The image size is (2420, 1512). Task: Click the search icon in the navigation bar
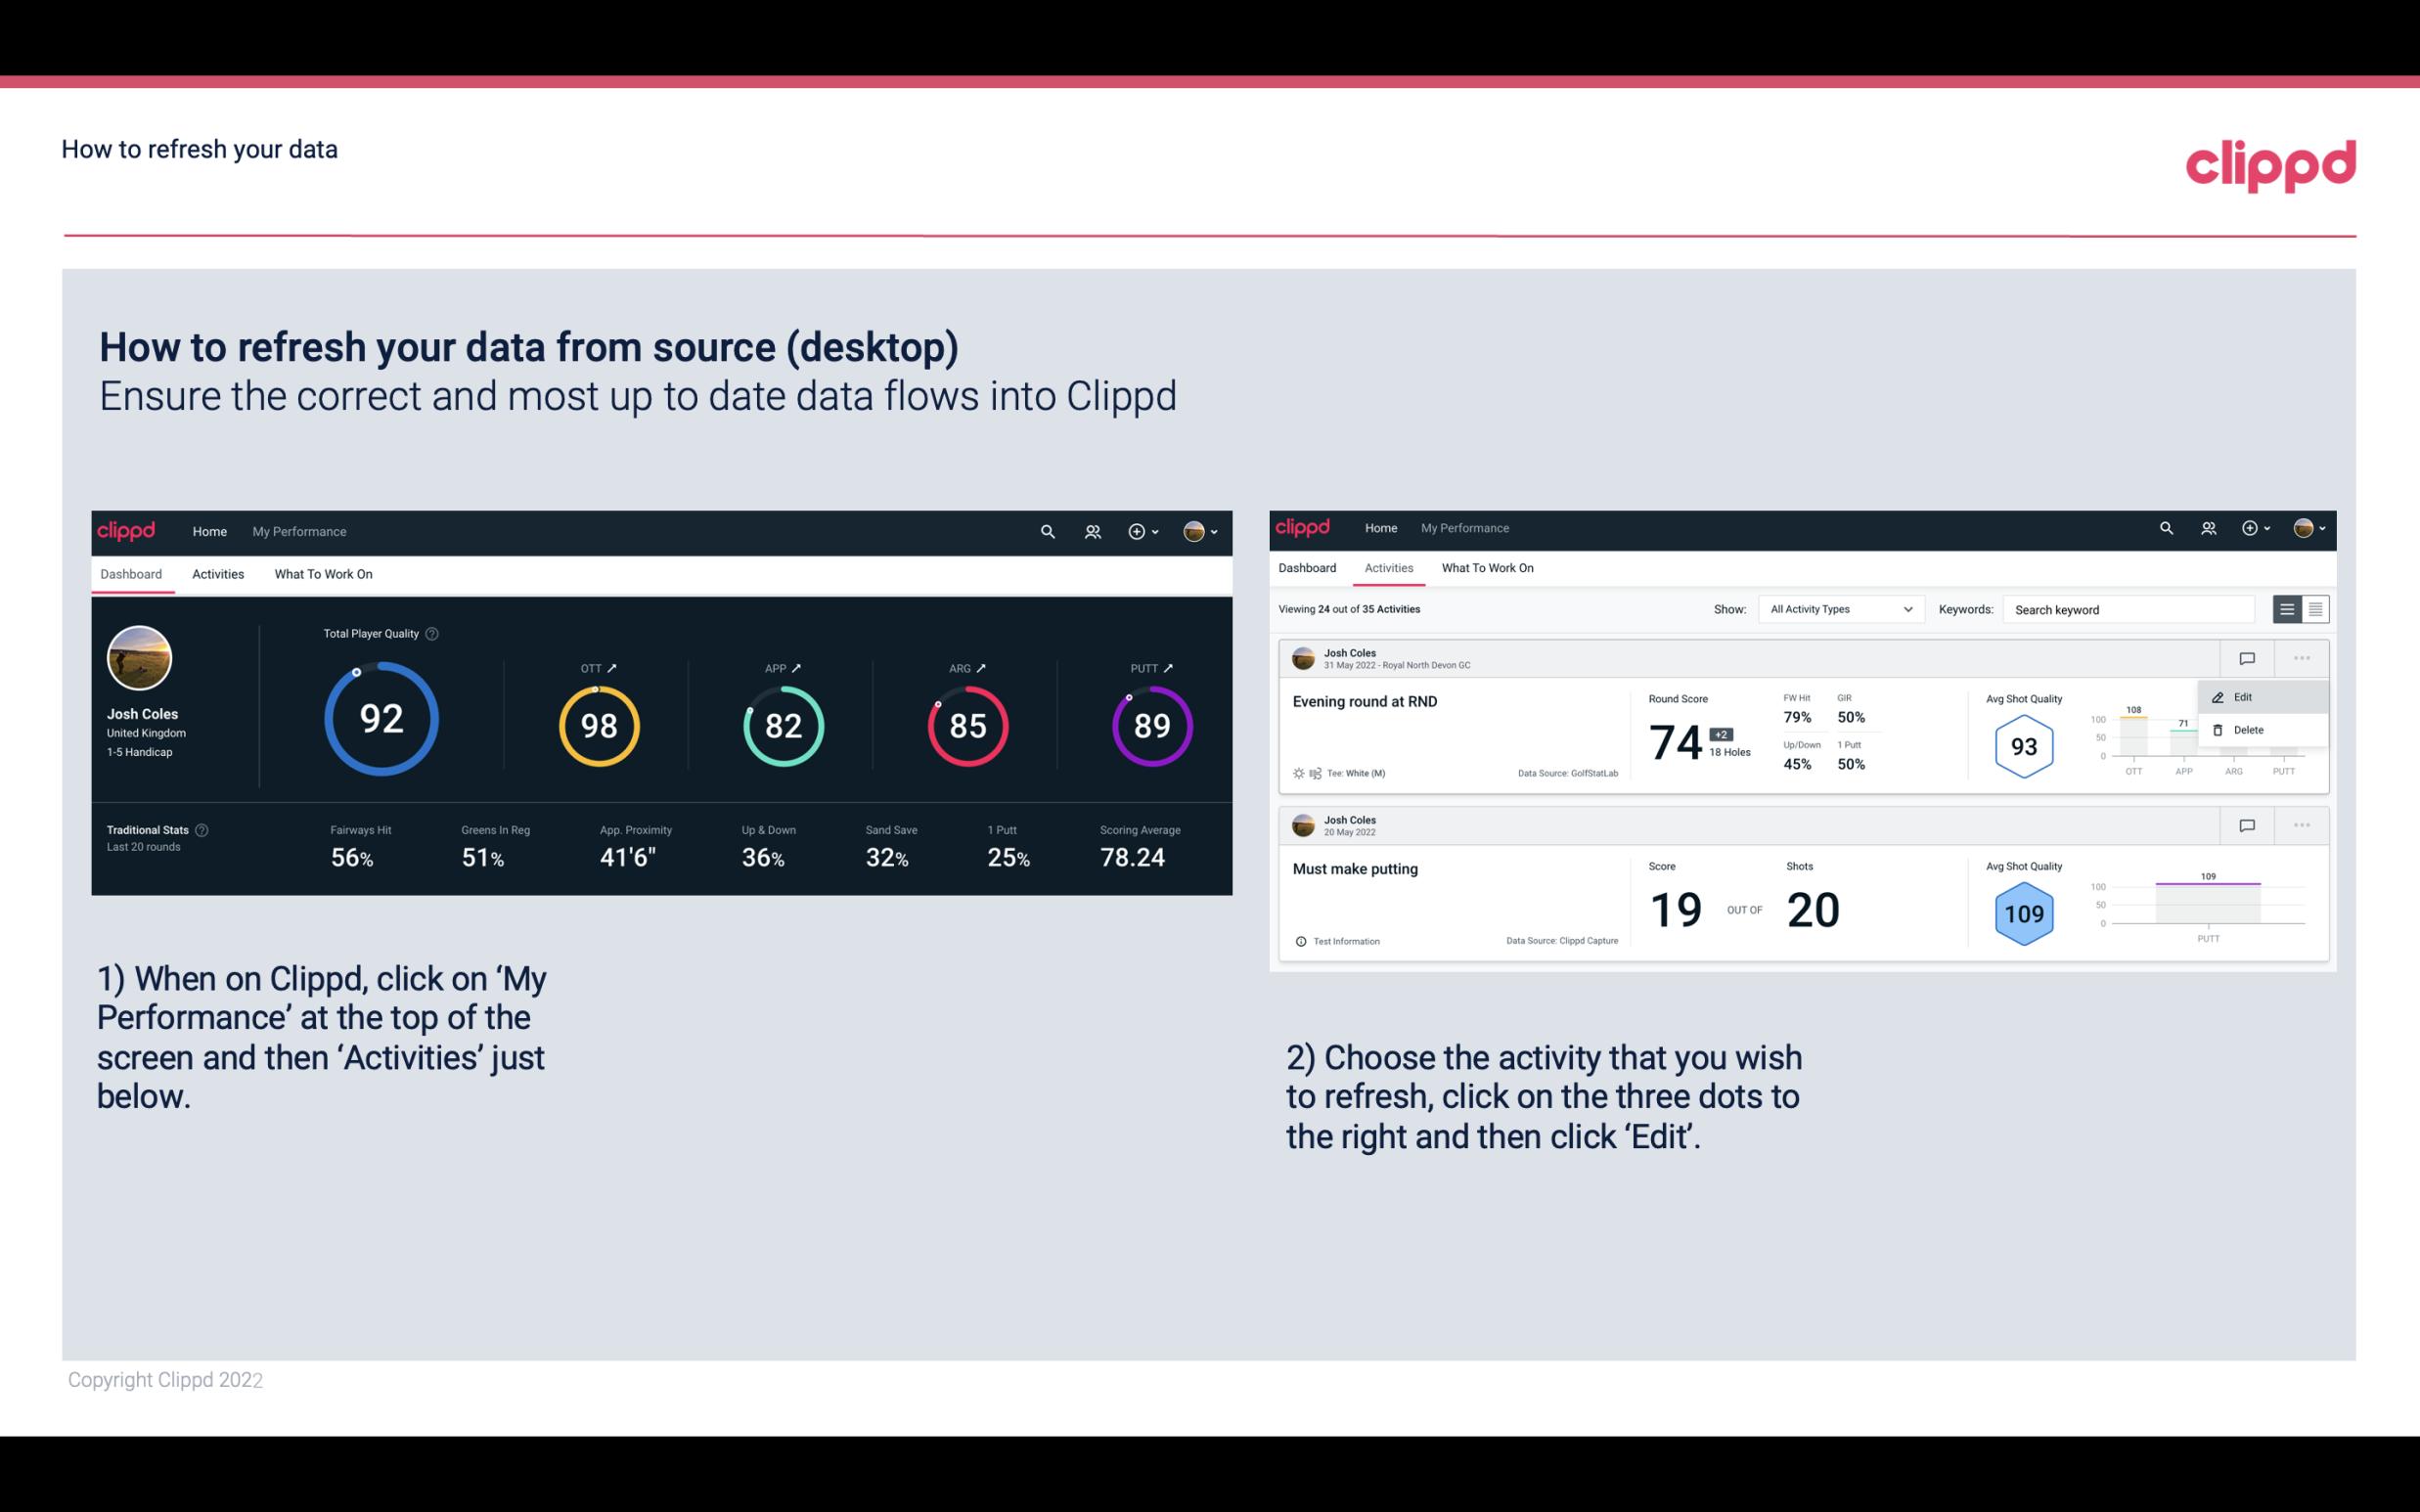(x=1047, y=529)
